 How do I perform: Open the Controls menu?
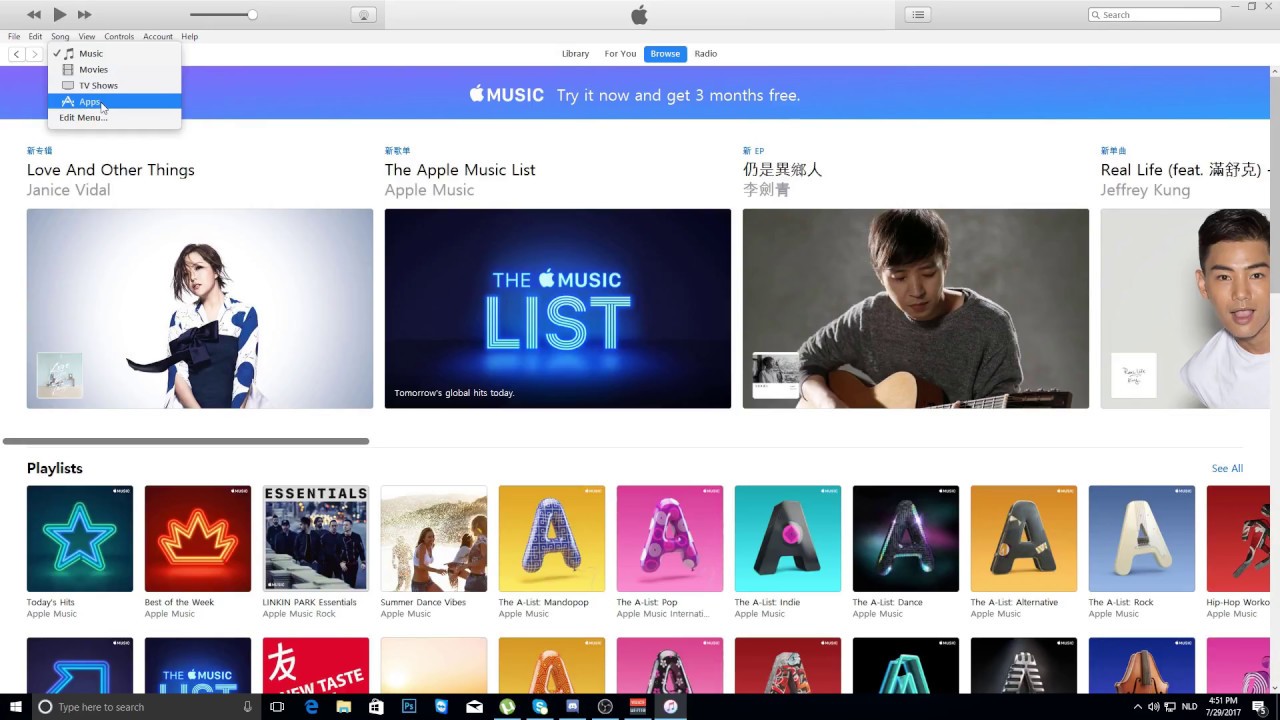(119, 36)
